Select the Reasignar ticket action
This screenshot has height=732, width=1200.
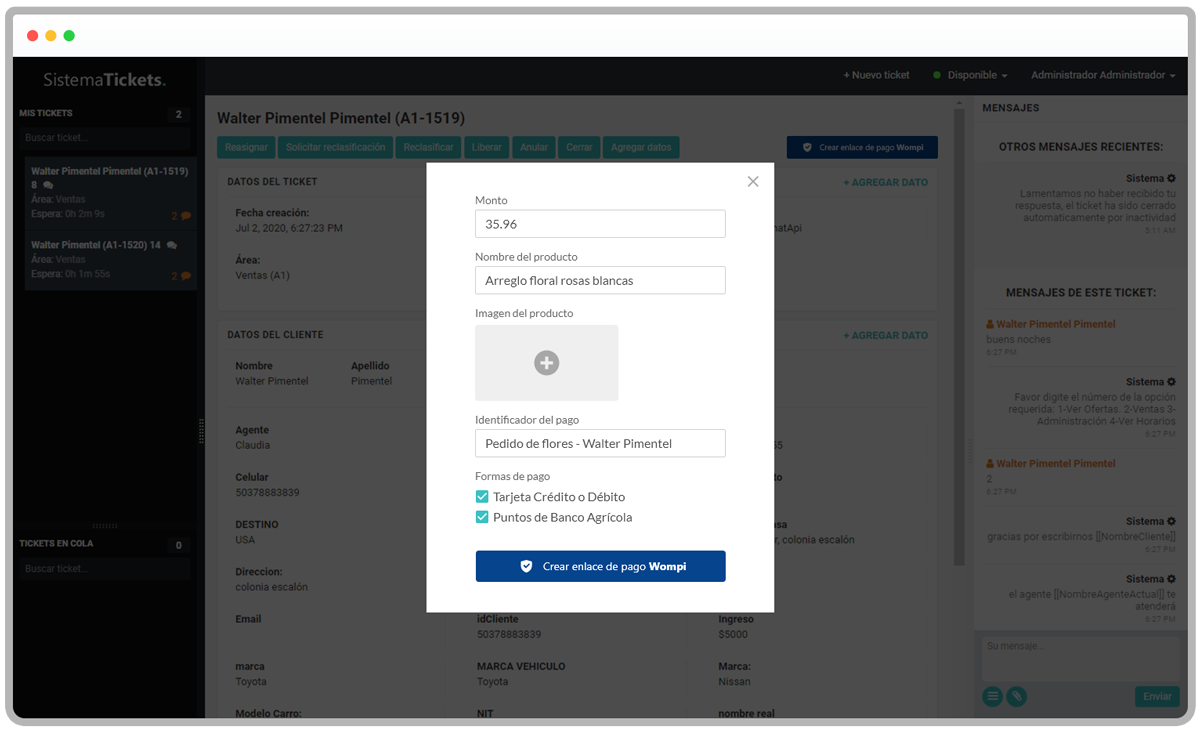tap(246, 147)
